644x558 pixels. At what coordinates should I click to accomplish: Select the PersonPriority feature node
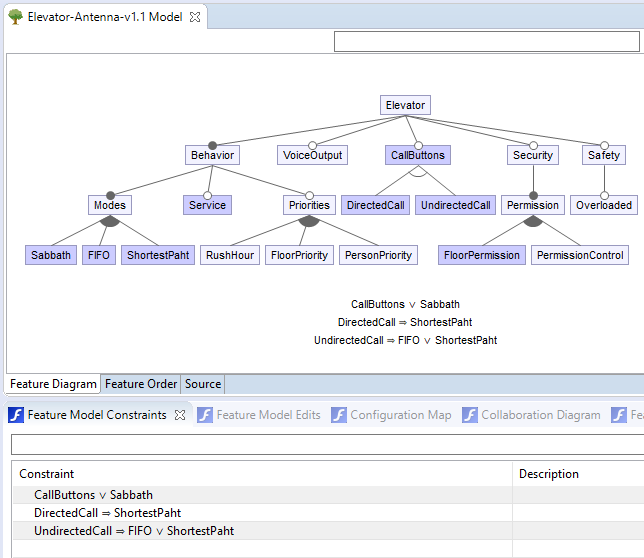(378, 255)
